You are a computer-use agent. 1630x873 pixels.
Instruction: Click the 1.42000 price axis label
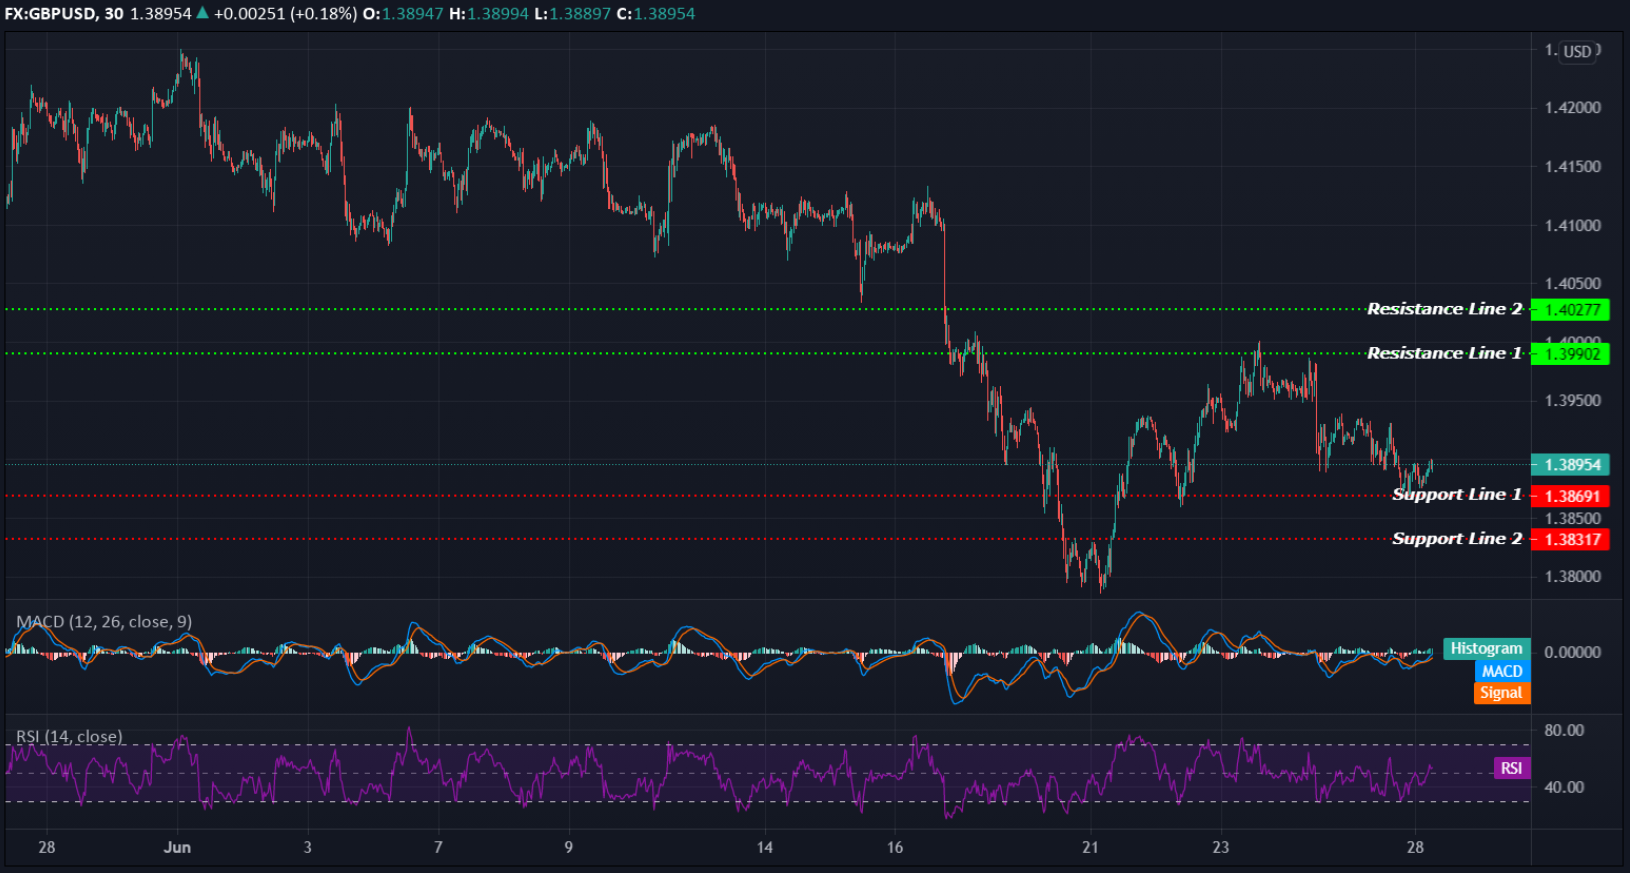coord(1572,108)
